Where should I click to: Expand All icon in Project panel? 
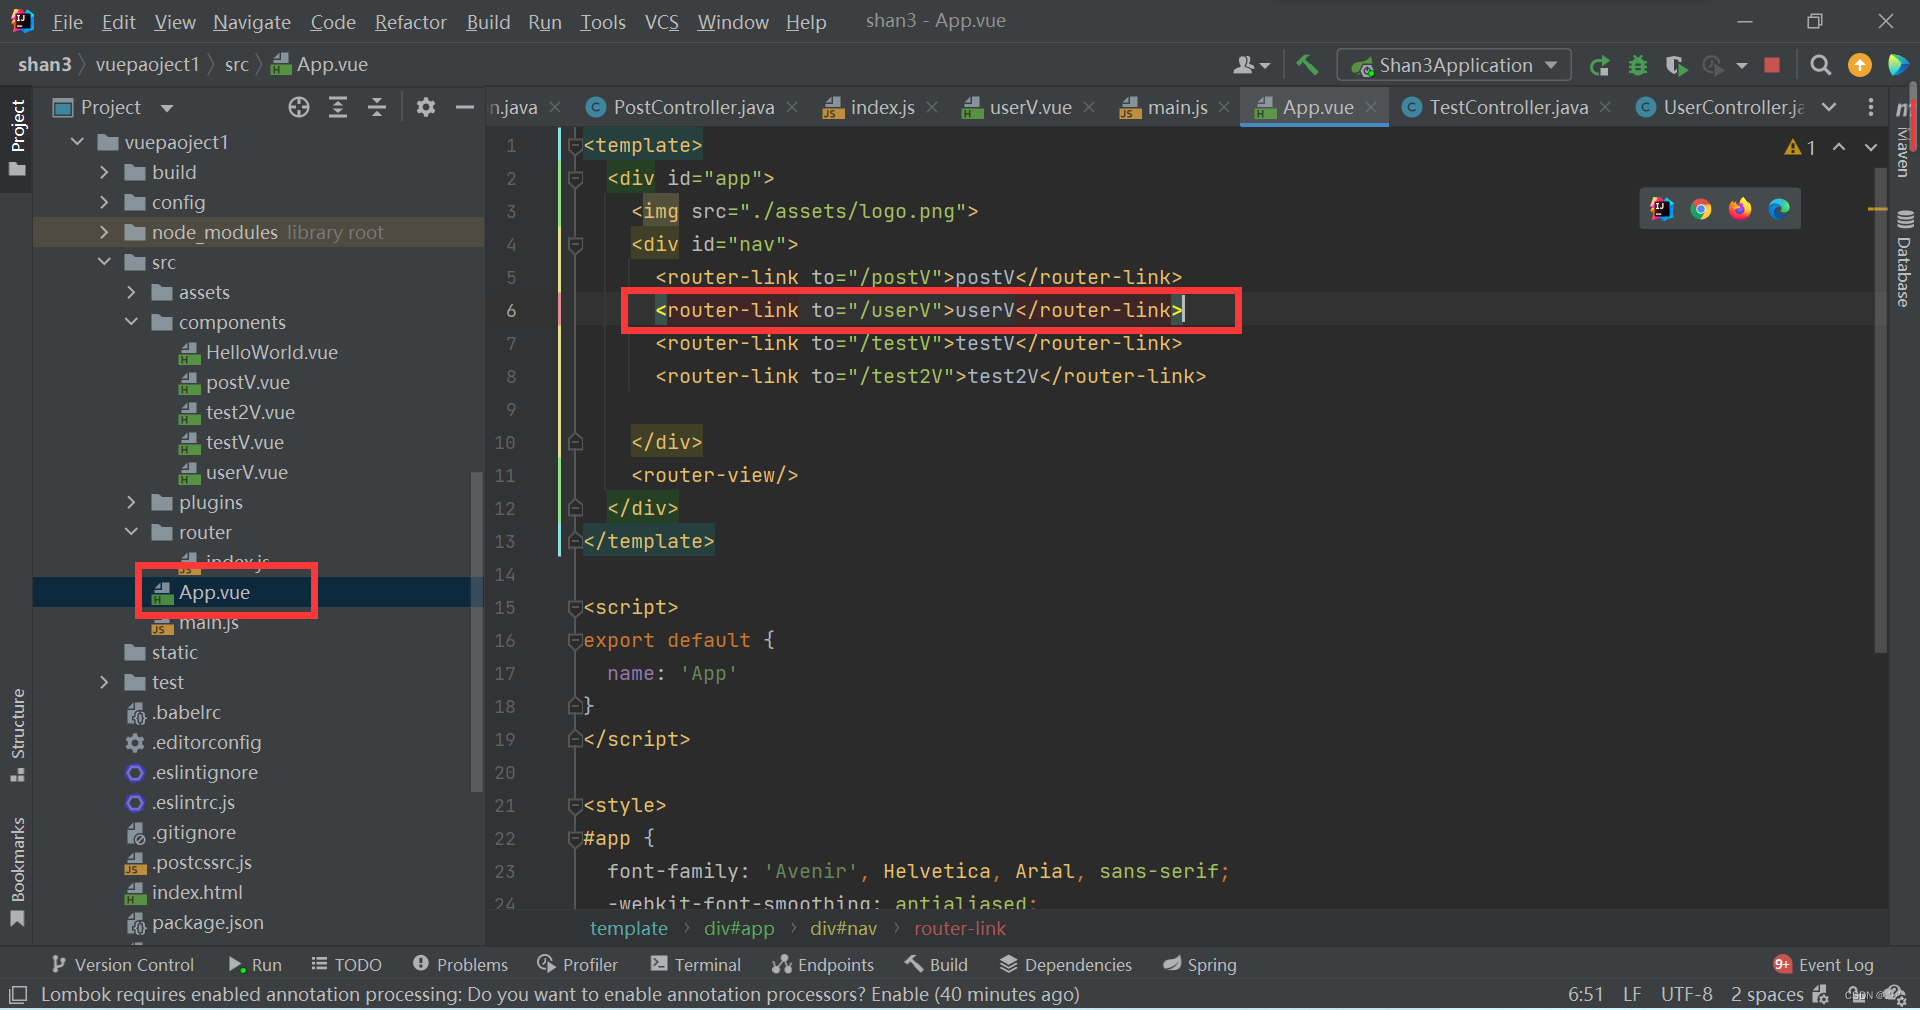coord(338,107)
